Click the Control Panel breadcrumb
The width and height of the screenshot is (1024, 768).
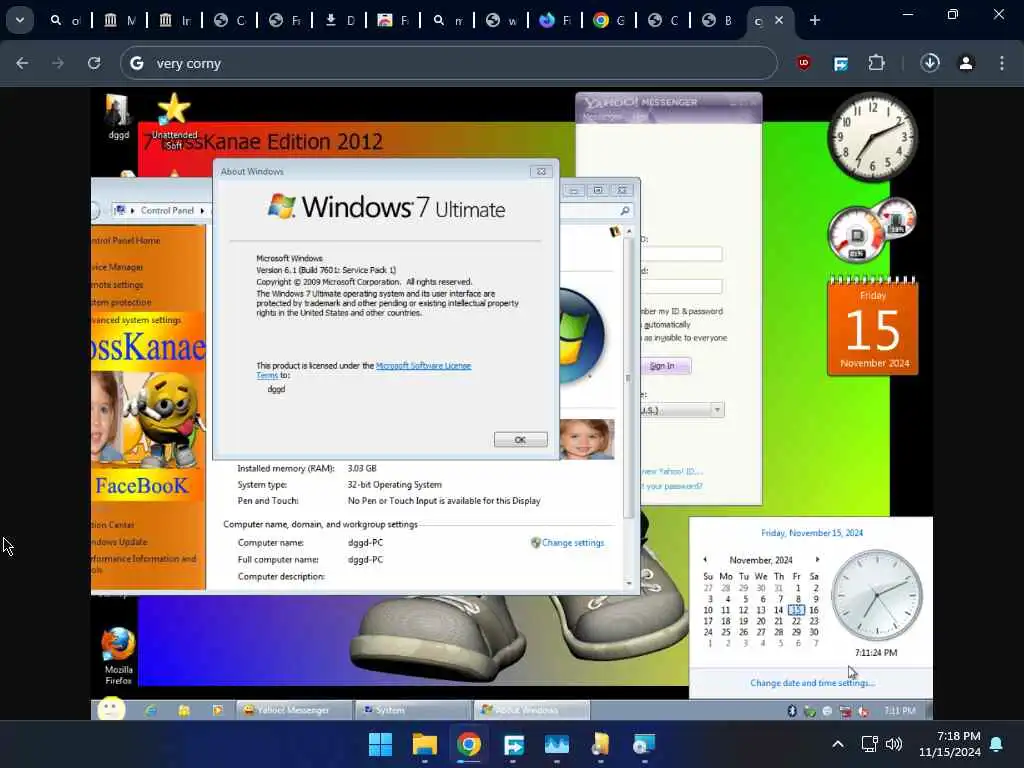click(167, 210)
